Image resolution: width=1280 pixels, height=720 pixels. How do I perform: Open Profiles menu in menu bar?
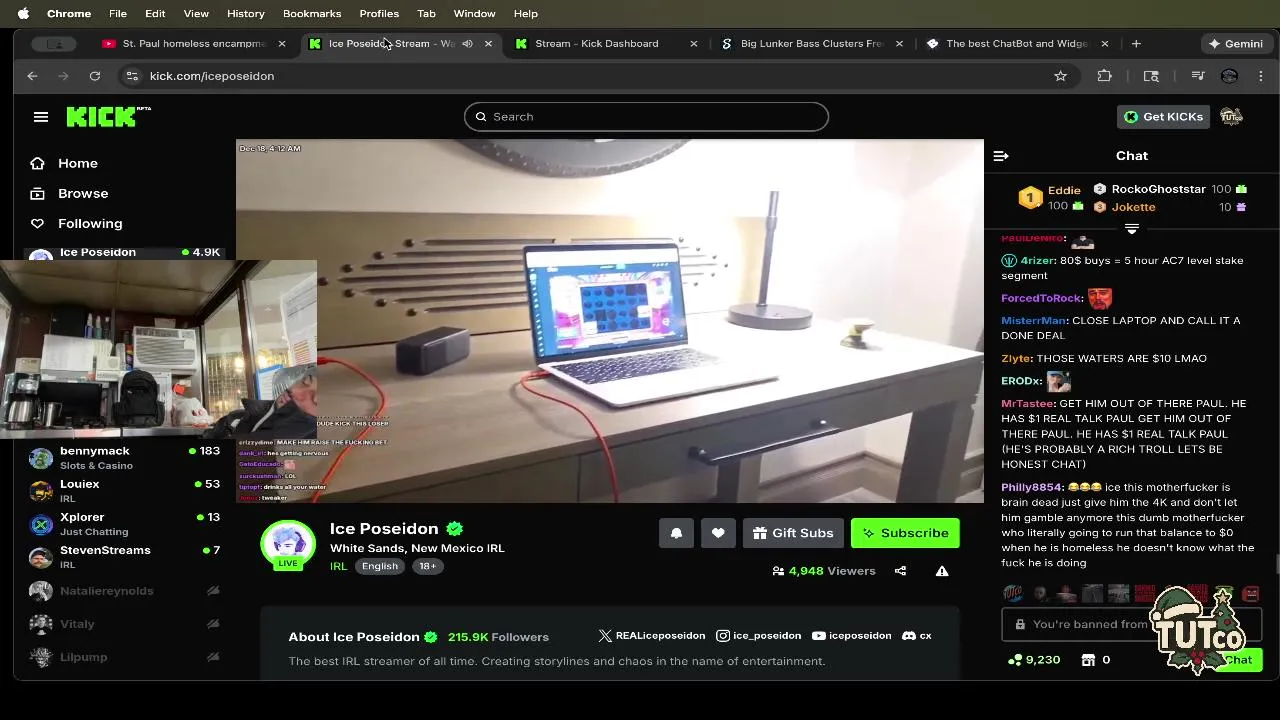click(x=379, y=14)
